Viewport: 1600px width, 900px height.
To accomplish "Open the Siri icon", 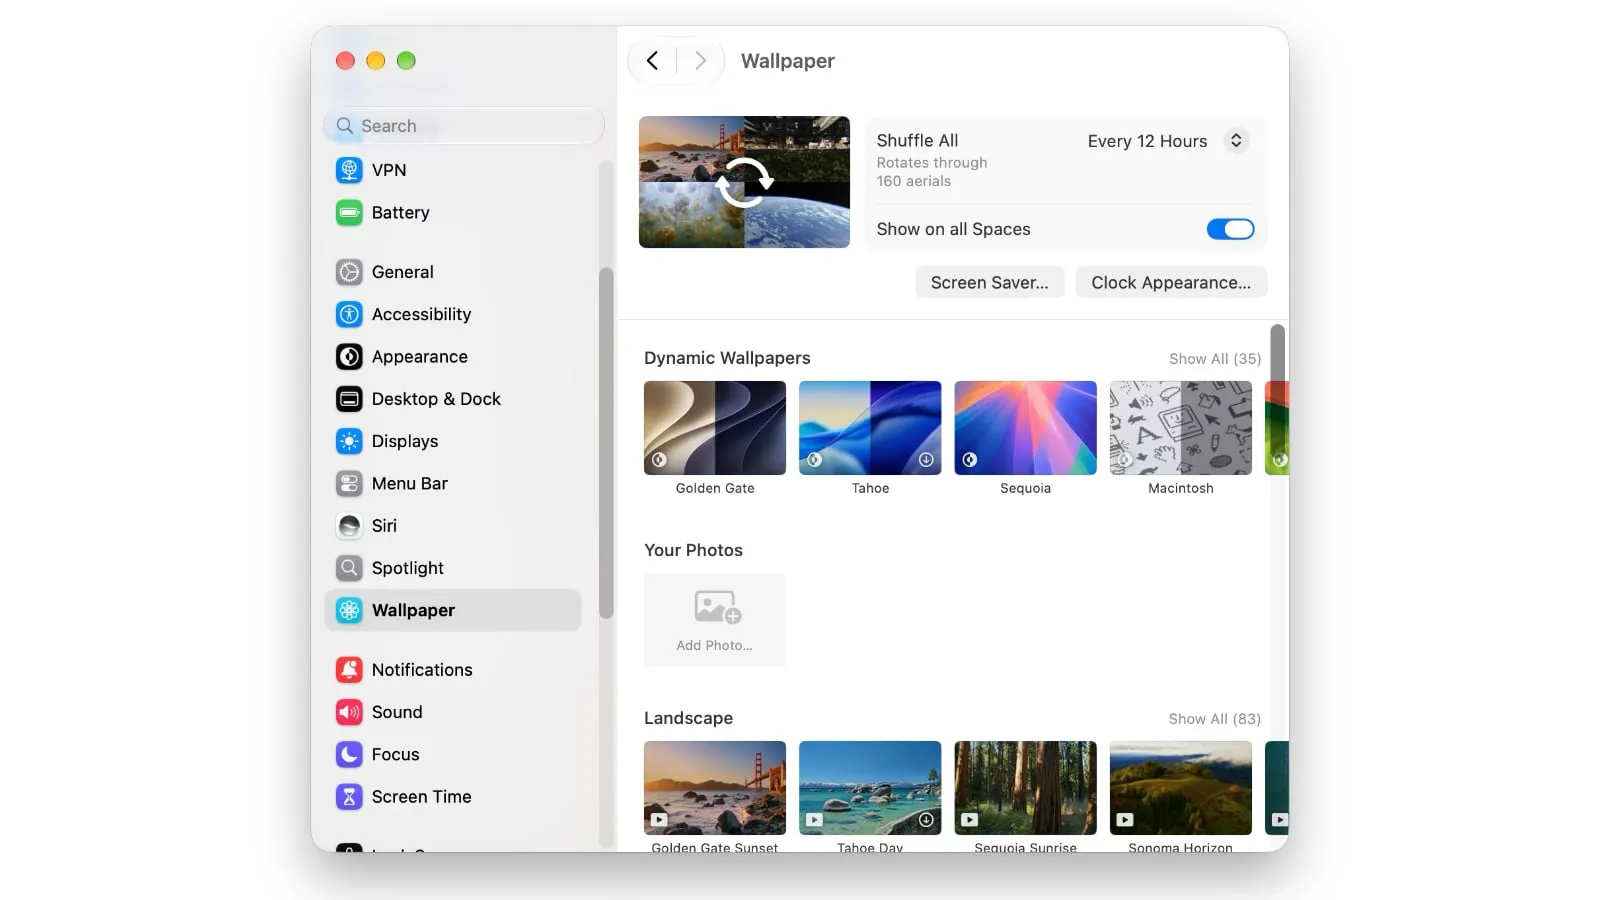I will (349, 526).
